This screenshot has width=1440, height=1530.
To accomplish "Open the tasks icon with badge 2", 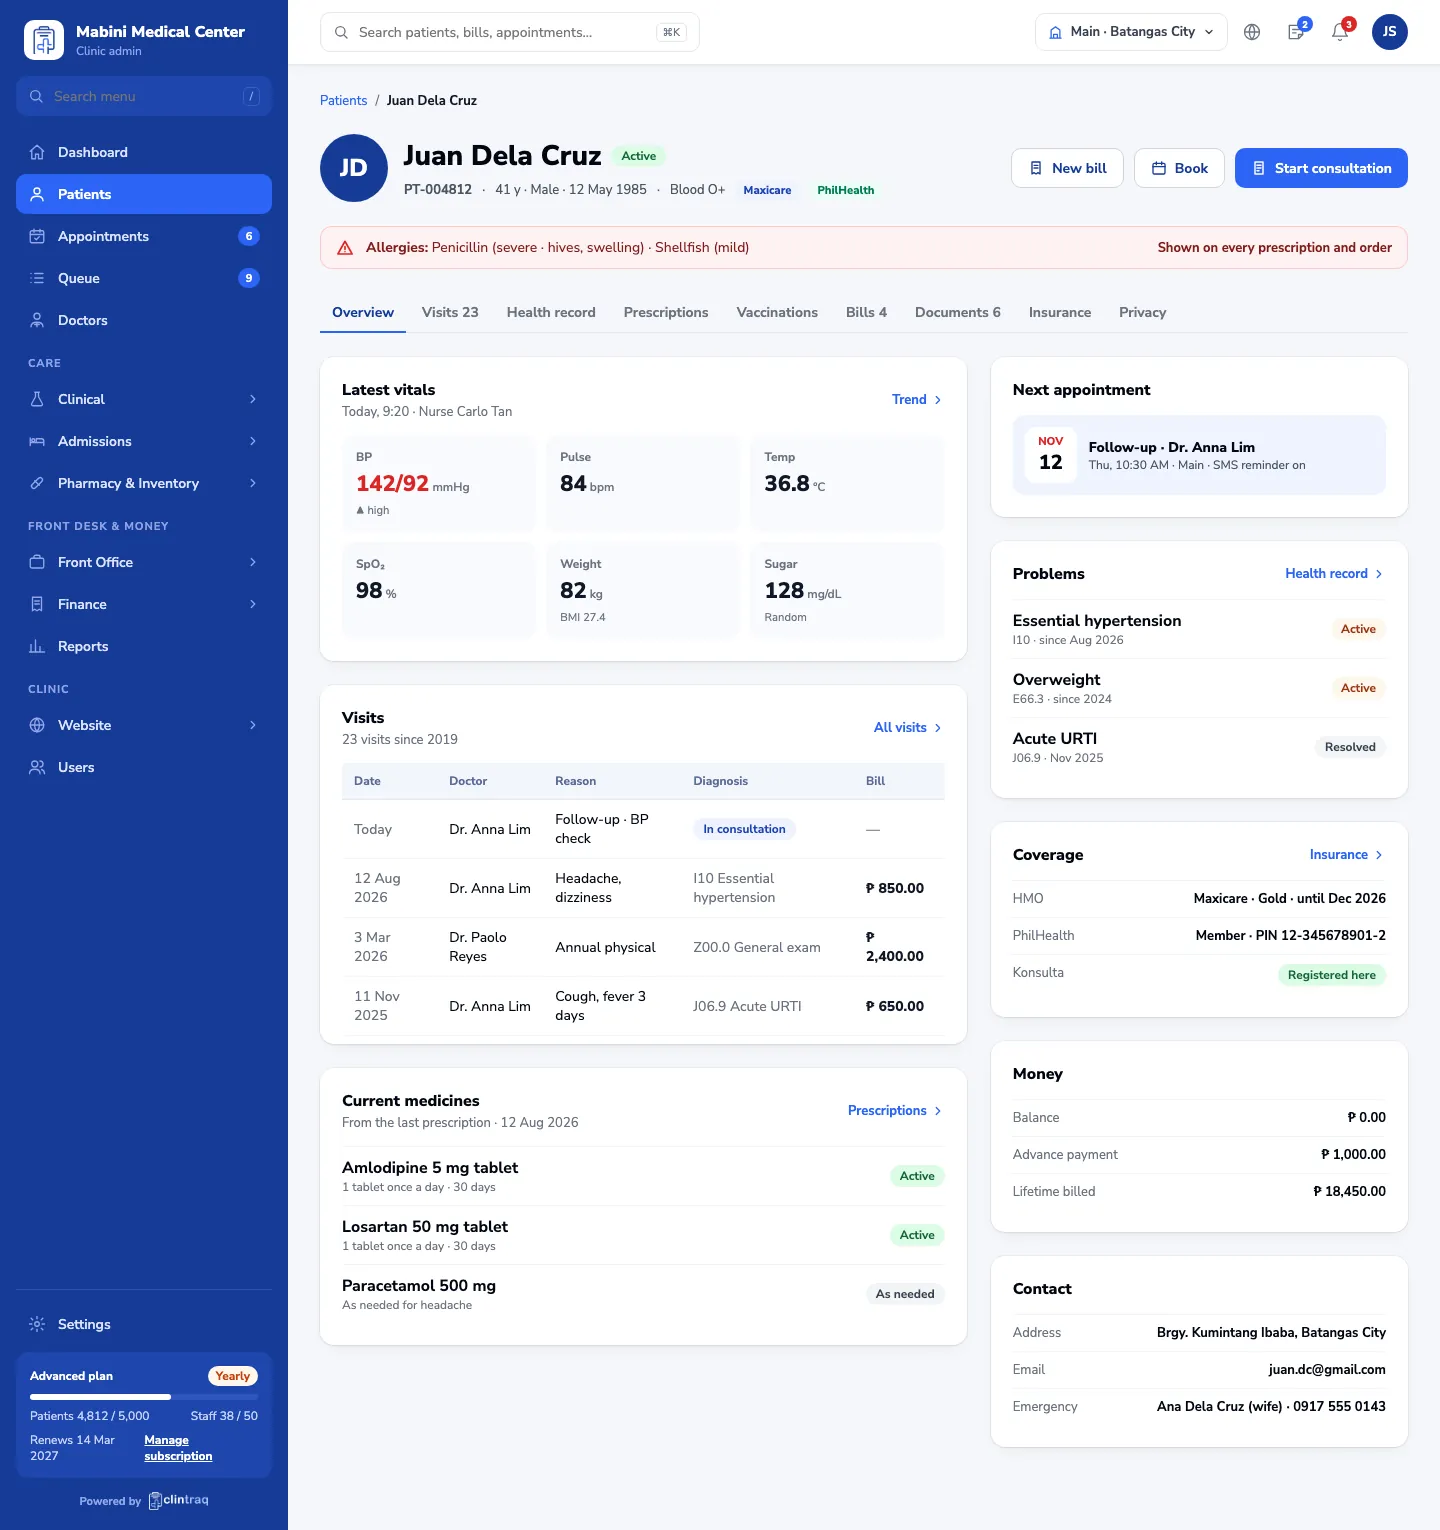I will coord(1296,32).
